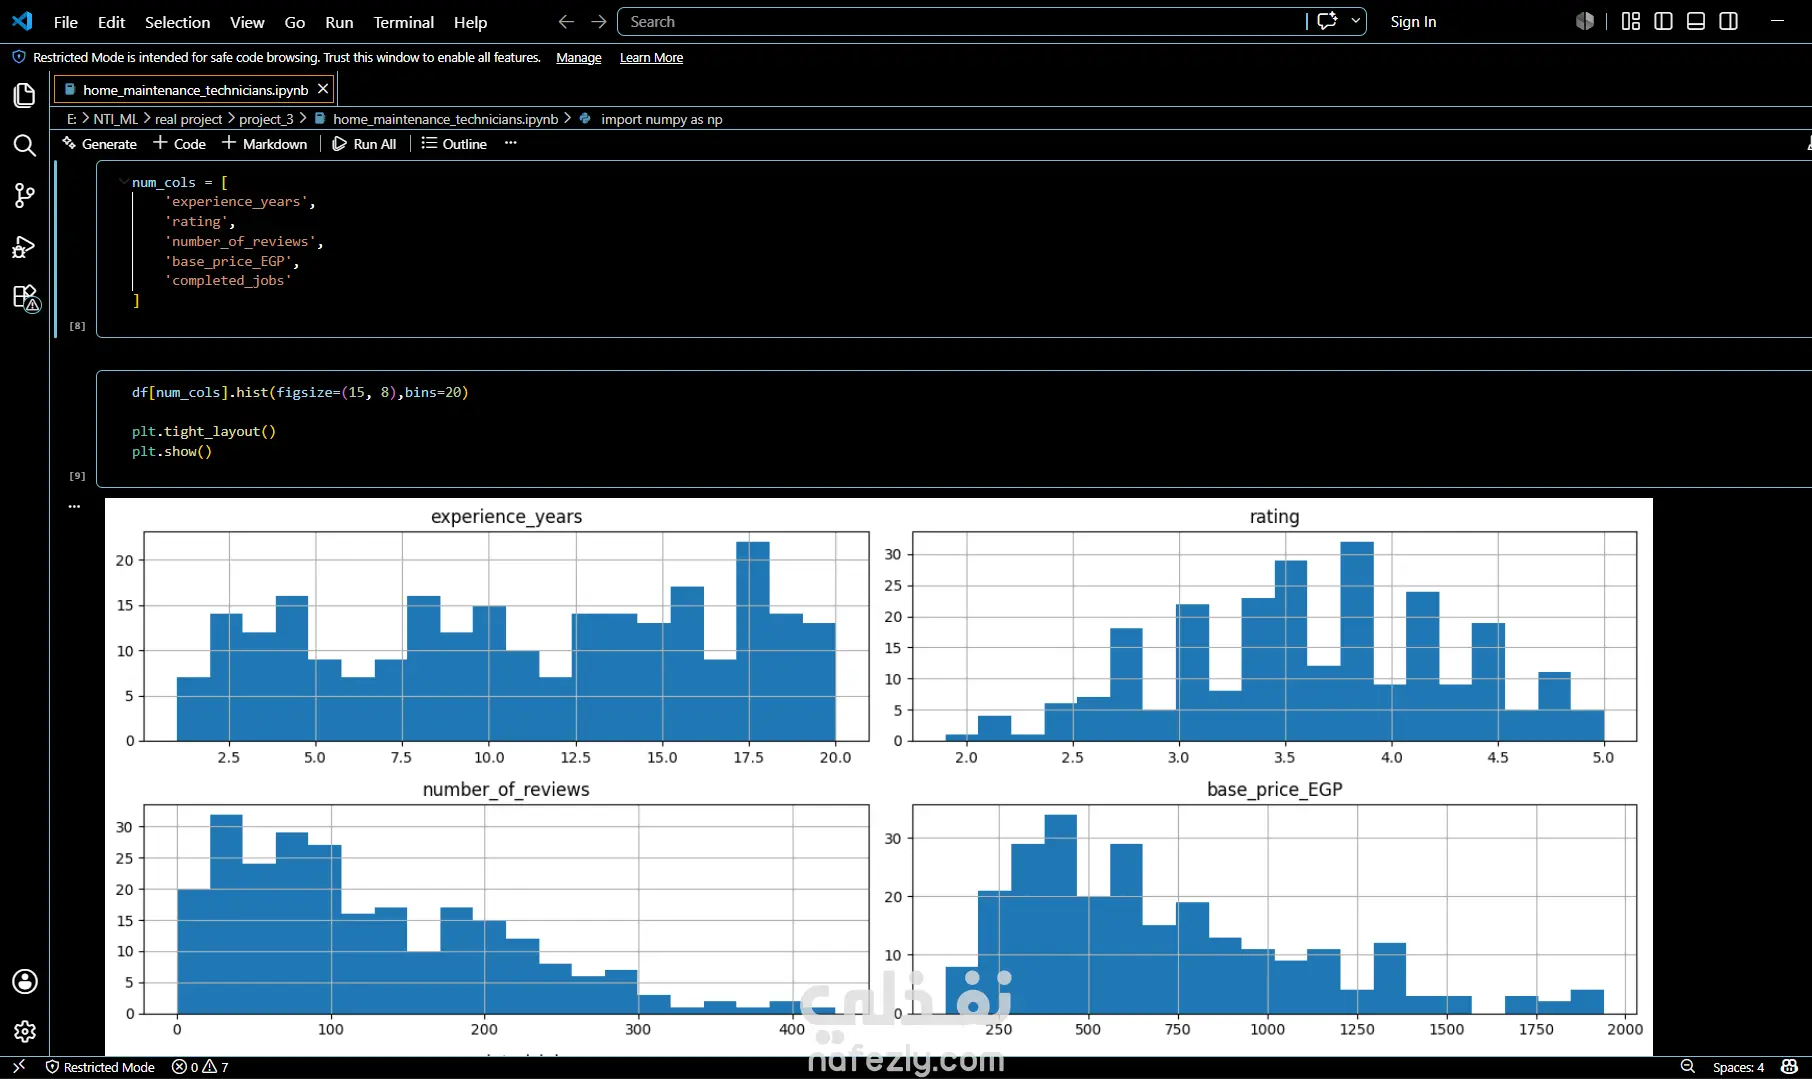Click the Search command center field

tap(961, 22)
